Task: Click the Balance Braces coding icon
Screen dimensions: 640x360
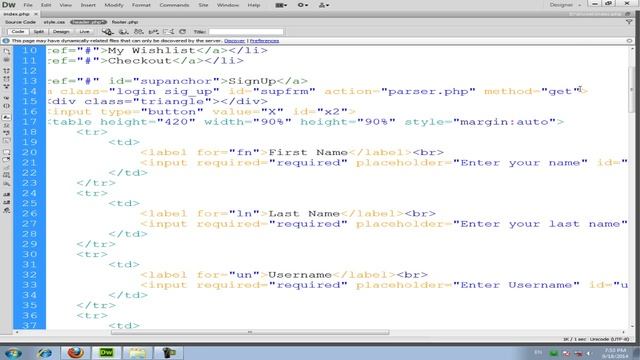Action: [7, 106]
